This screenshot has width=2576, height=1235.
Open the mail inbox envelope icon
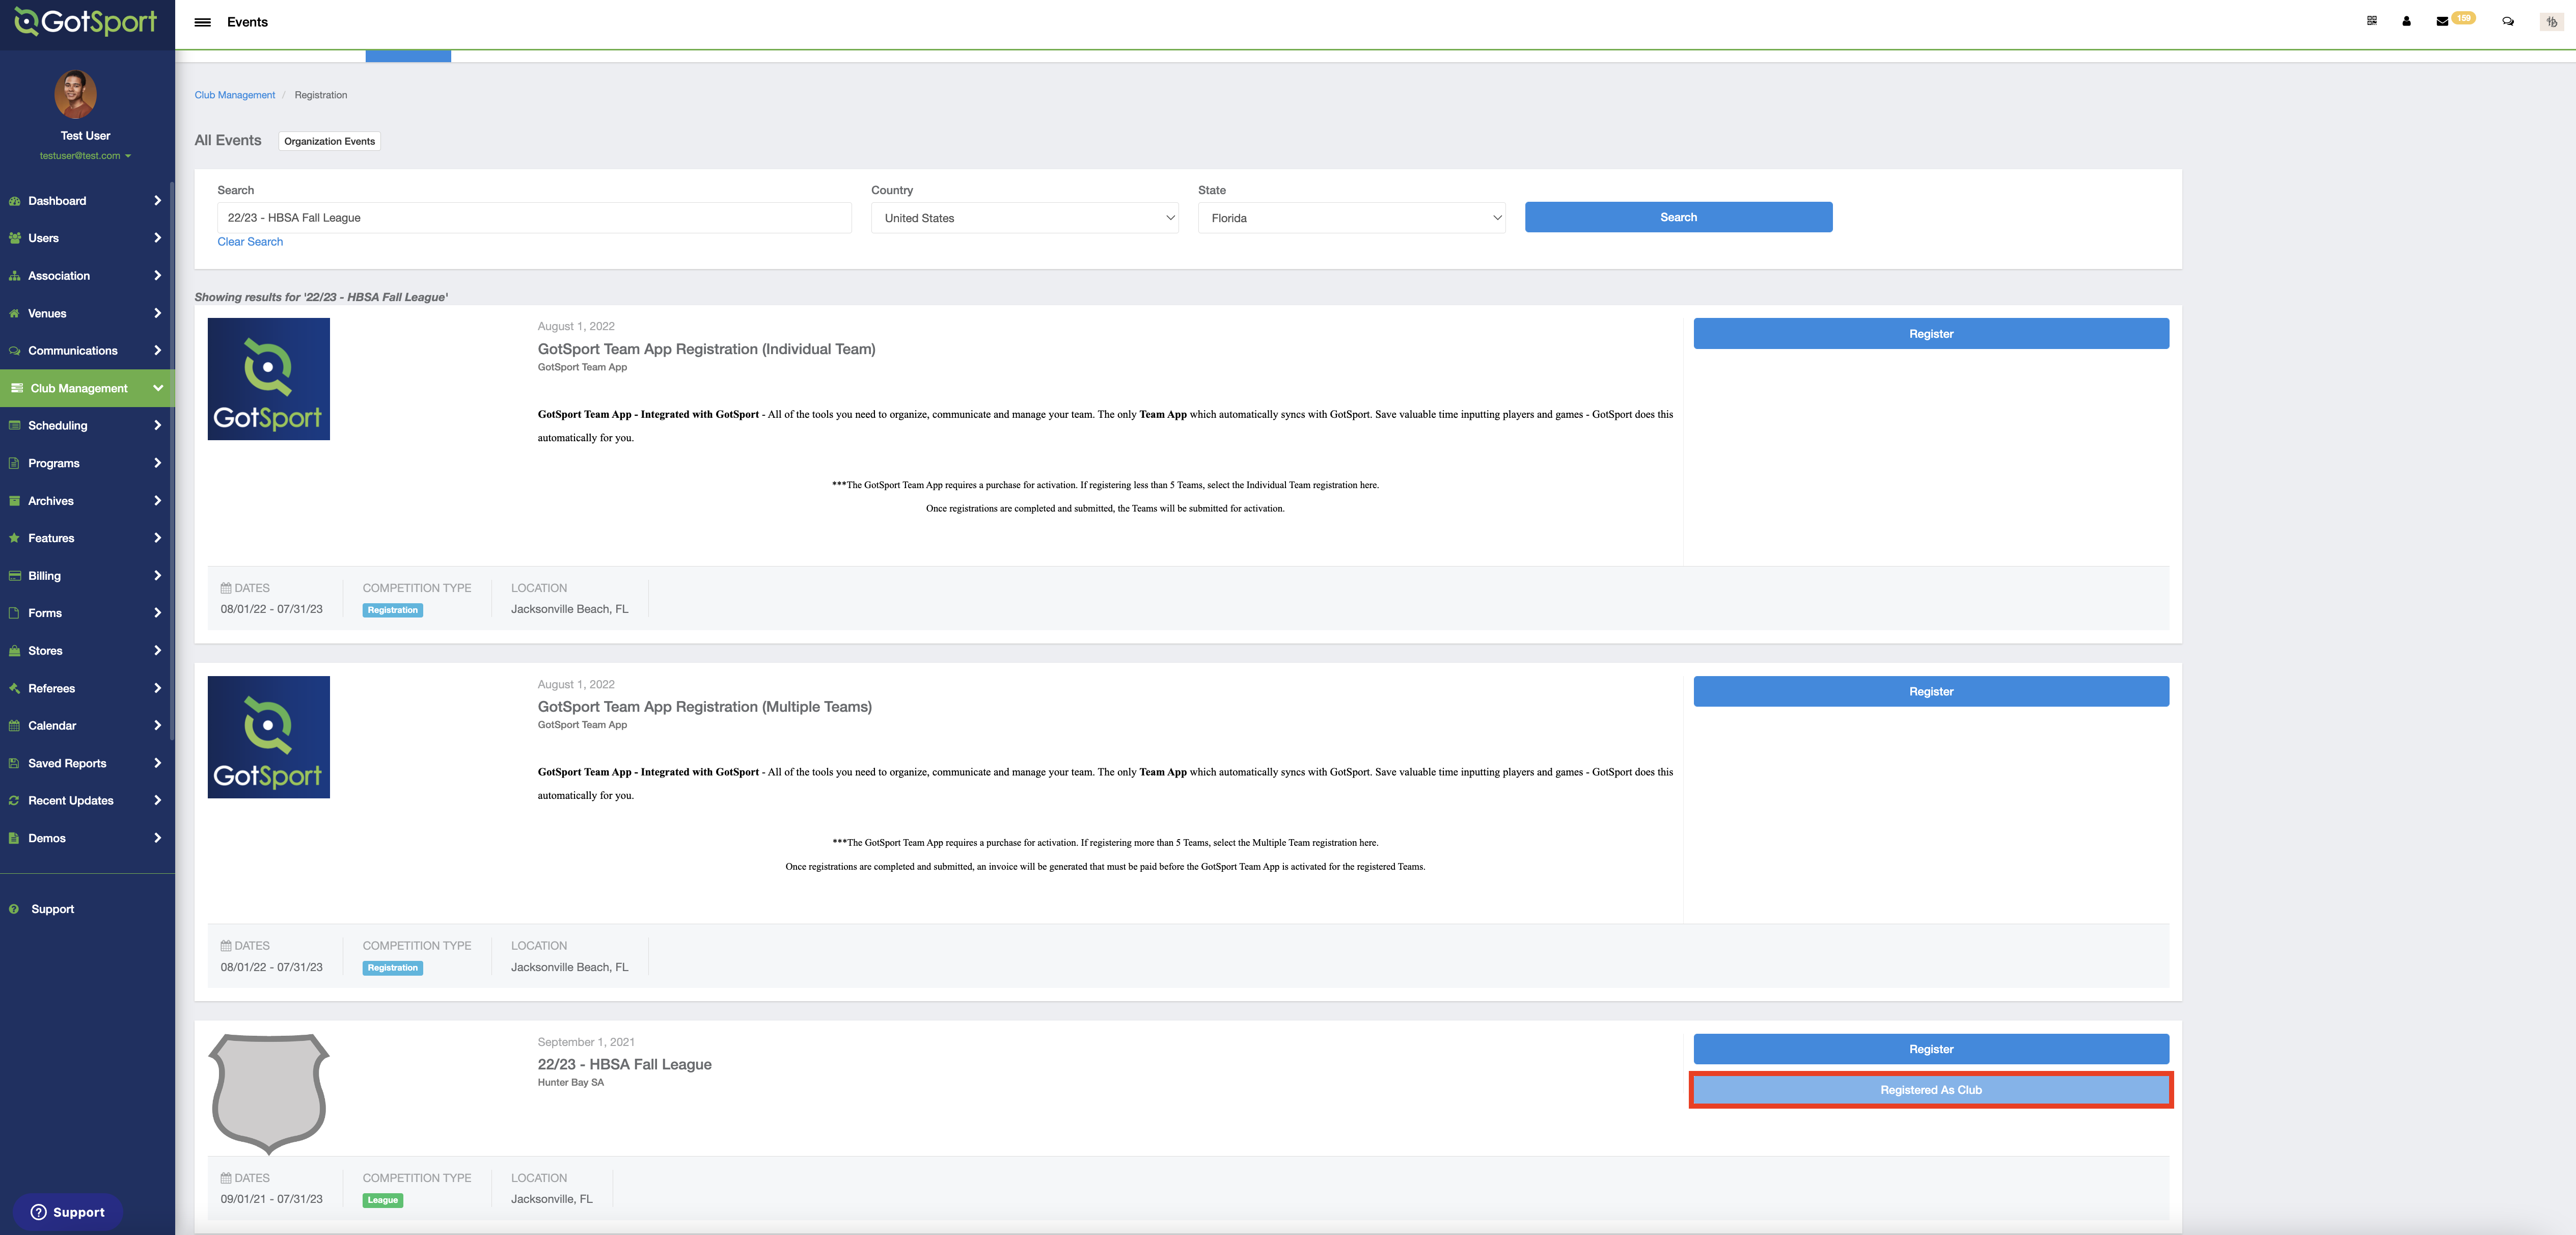click(x=2442, y=21)
